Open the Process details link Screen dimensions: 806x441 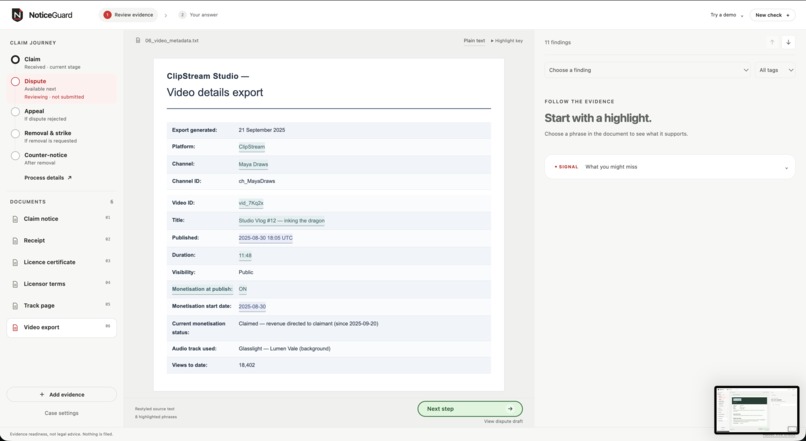click(x=48, y=178)
